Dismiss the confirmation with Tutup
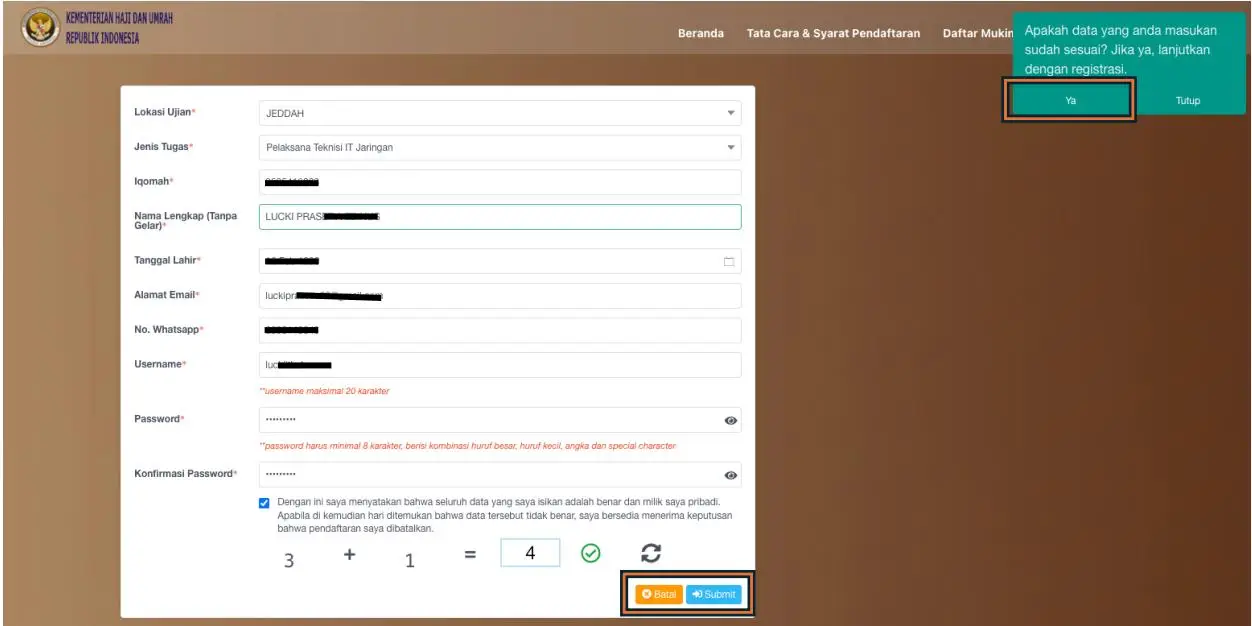This screenshot has width=1252, height=626. tap(1187, 101)
